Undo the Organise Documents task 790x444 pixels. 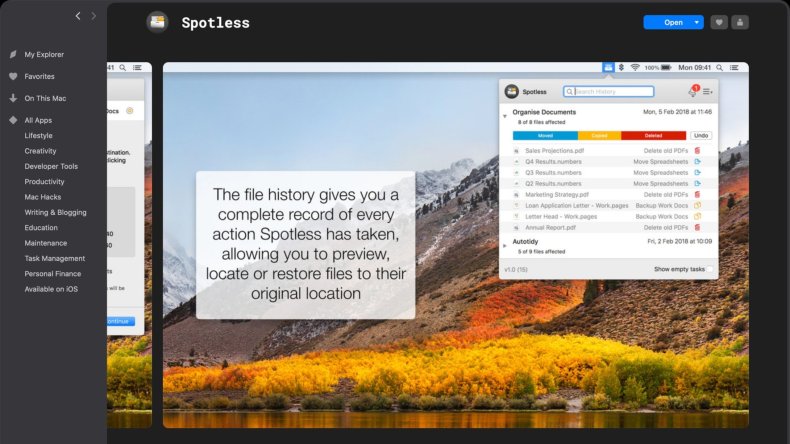coord(701,136)
